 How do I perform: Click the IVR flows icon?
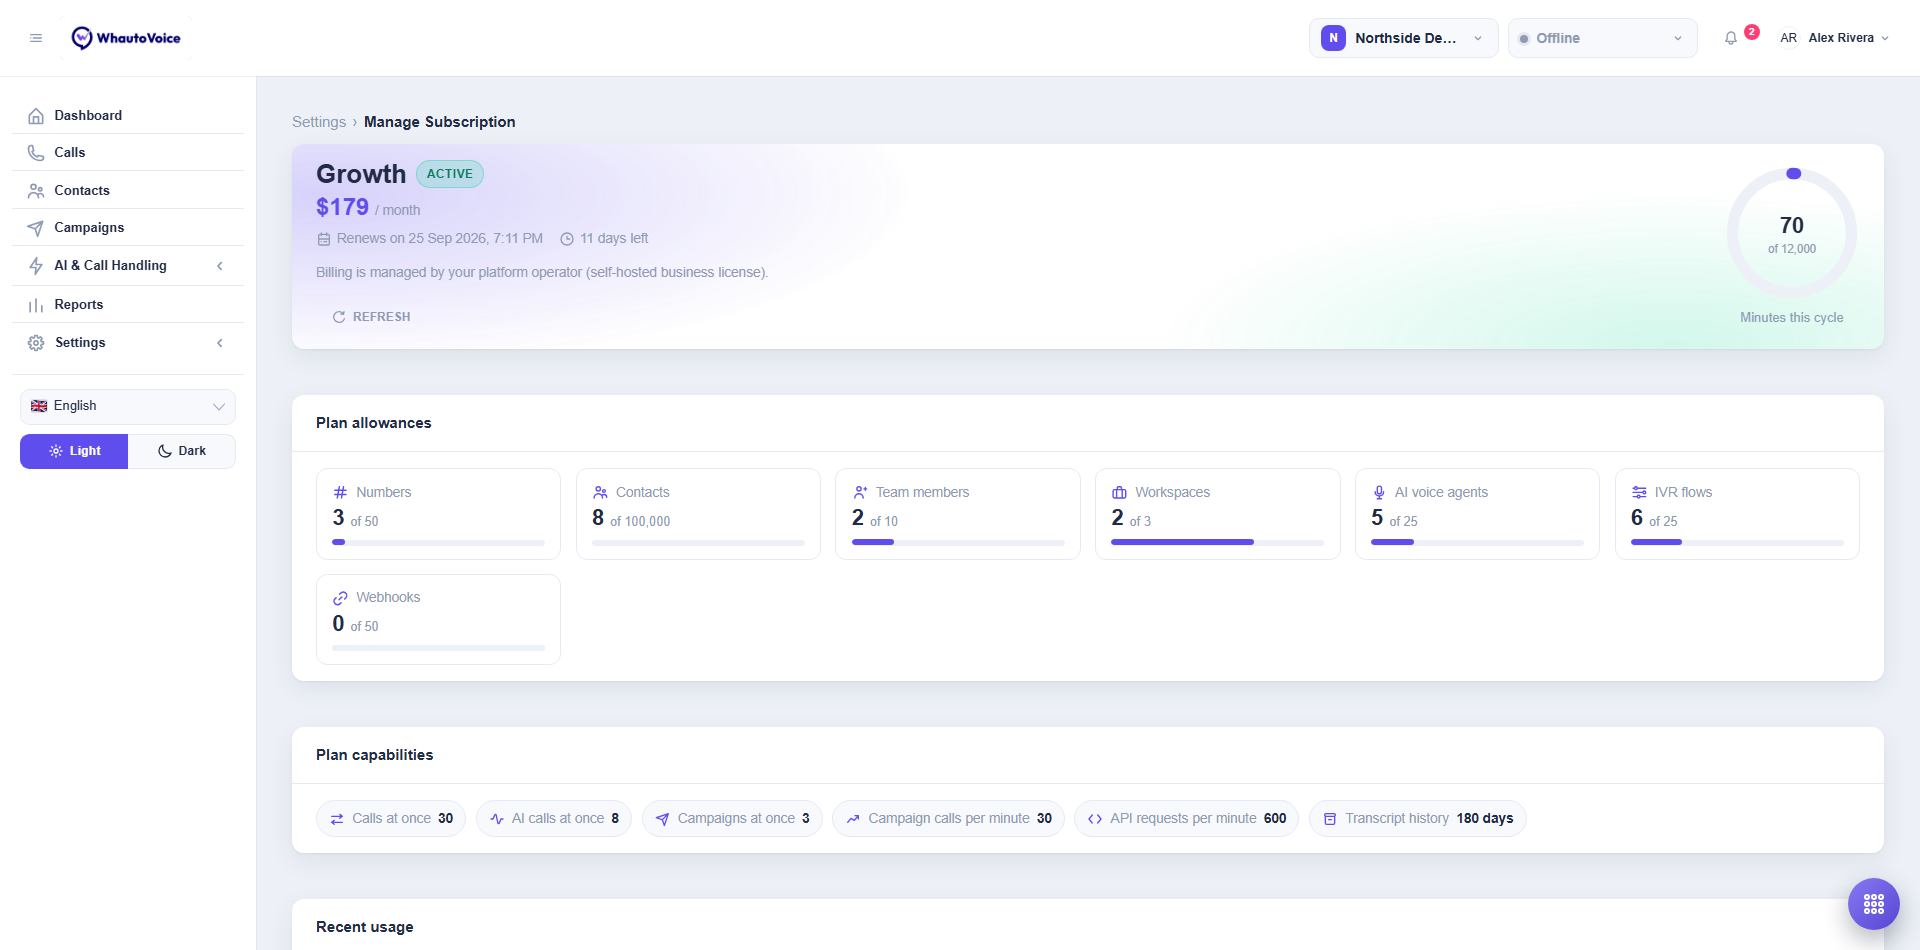pyautogui.click(x=1639, y=492)
